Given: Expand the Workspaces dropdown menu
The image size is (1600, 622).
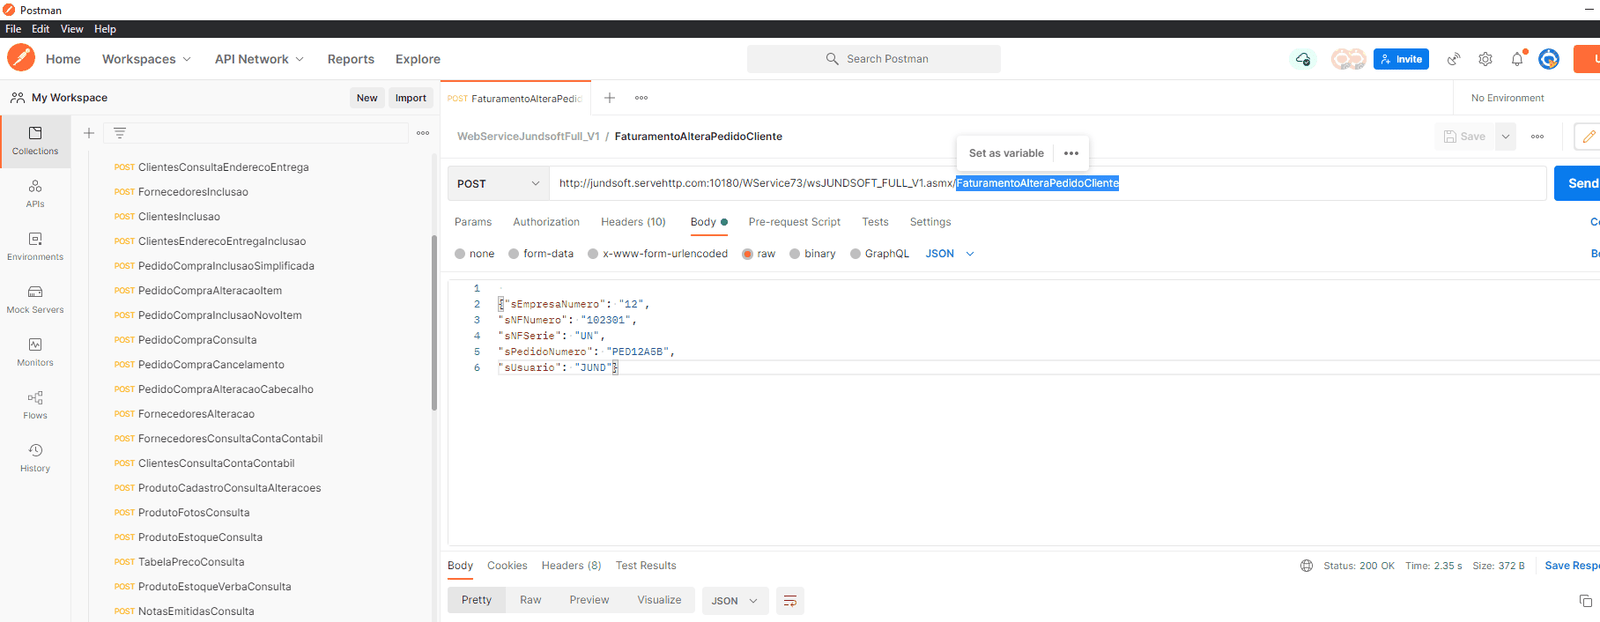Looking at the screenshot, I should point(146,59).
